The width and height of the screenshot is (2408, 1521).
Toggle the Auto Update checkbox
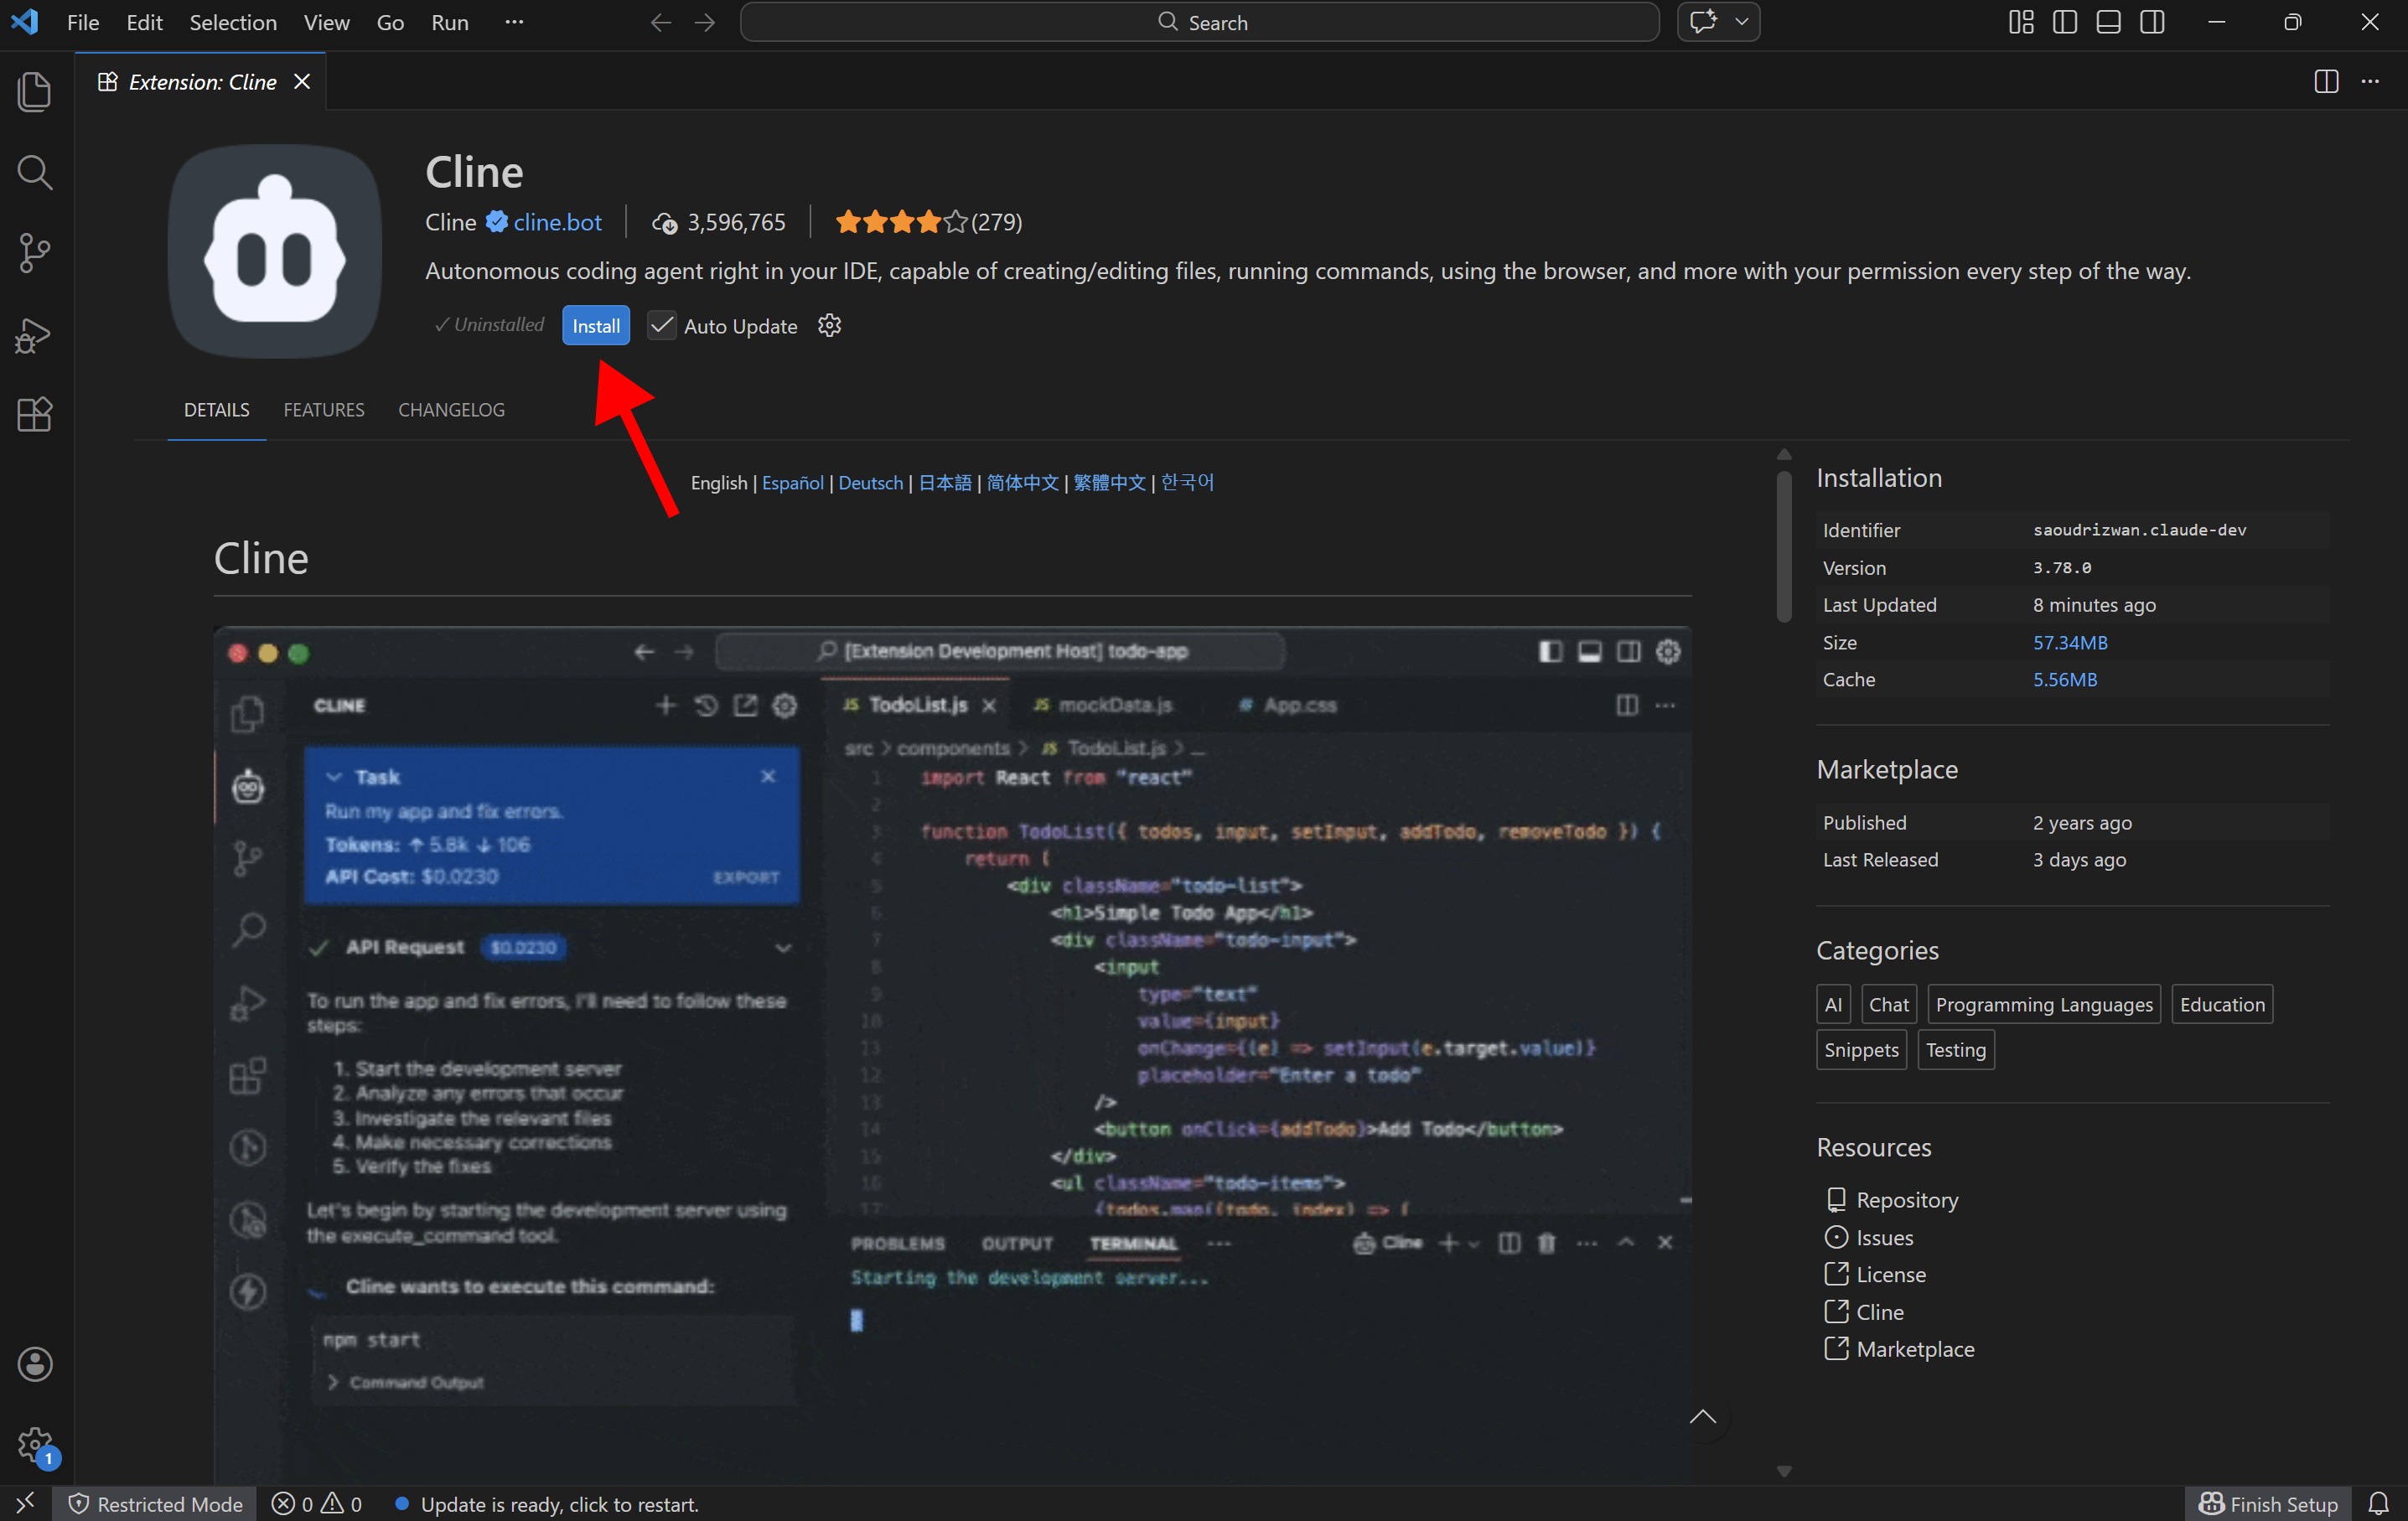[x=661, y=326]
